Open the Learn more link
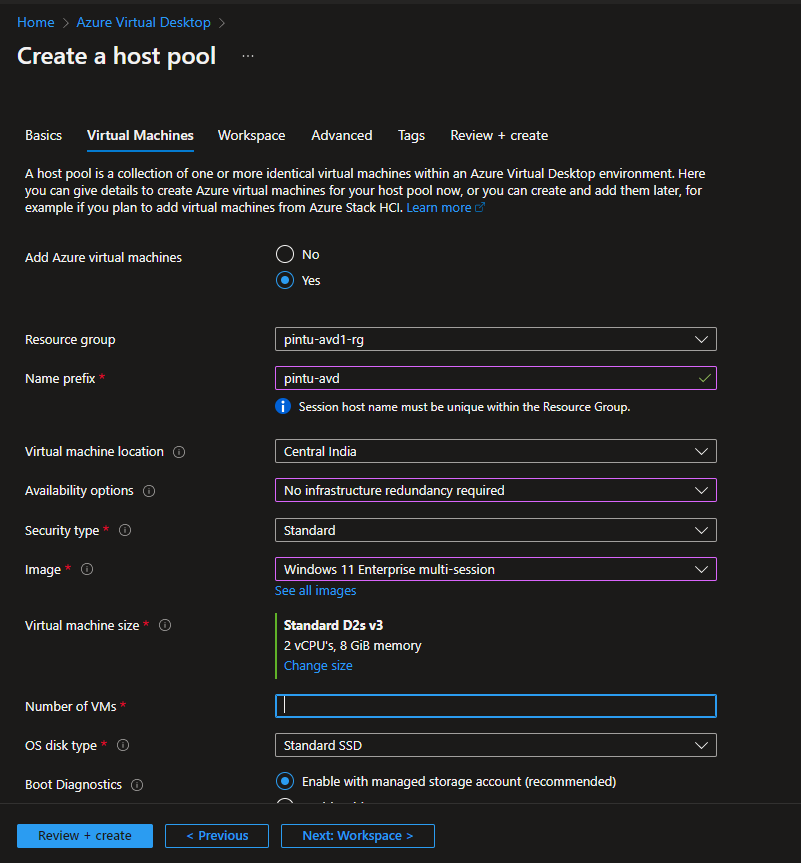Image resolution: width=801 pixels, height=863 pixels. pyautogui.click(x=445, y=207)
